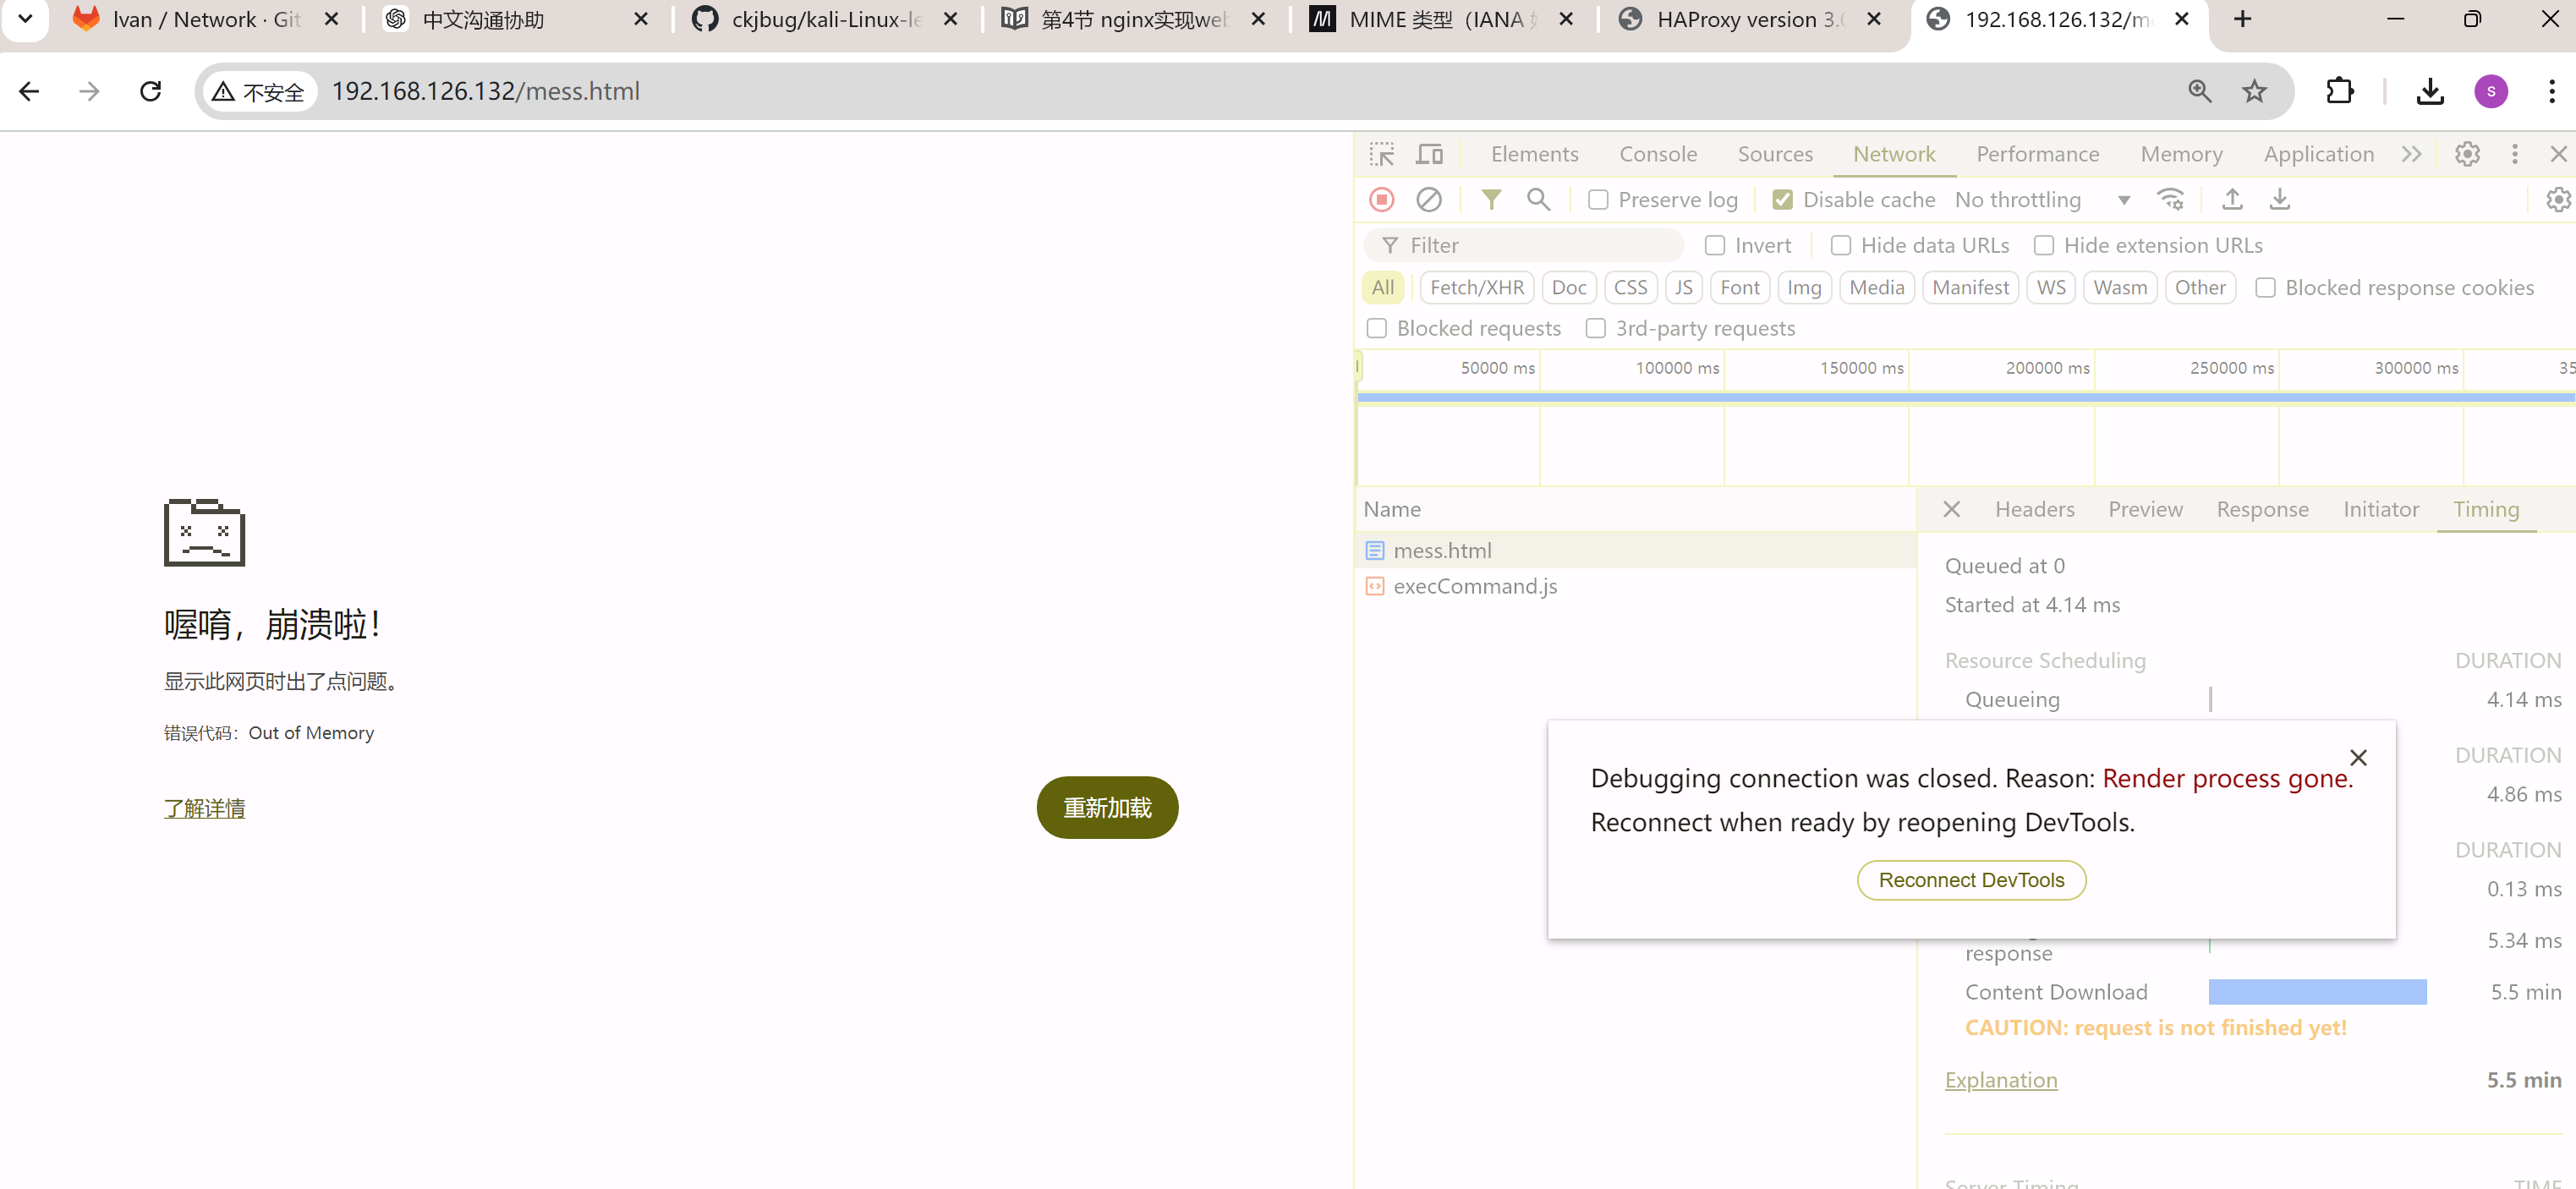Click the network Filter text field
The width and height of the screenshot is (2576, 1189).
1540,246
